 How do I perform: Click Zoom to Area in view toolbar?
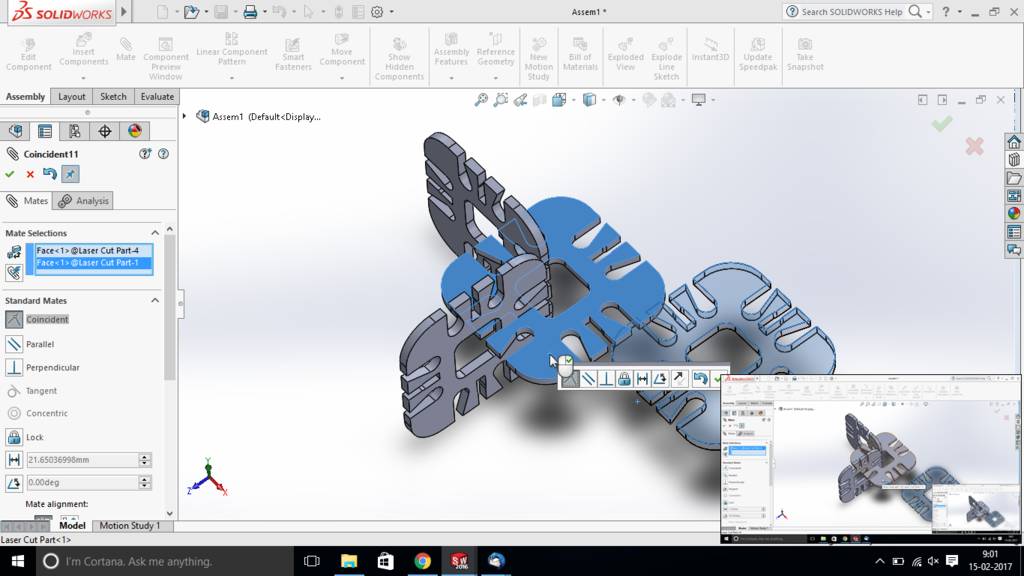[501, 100]
